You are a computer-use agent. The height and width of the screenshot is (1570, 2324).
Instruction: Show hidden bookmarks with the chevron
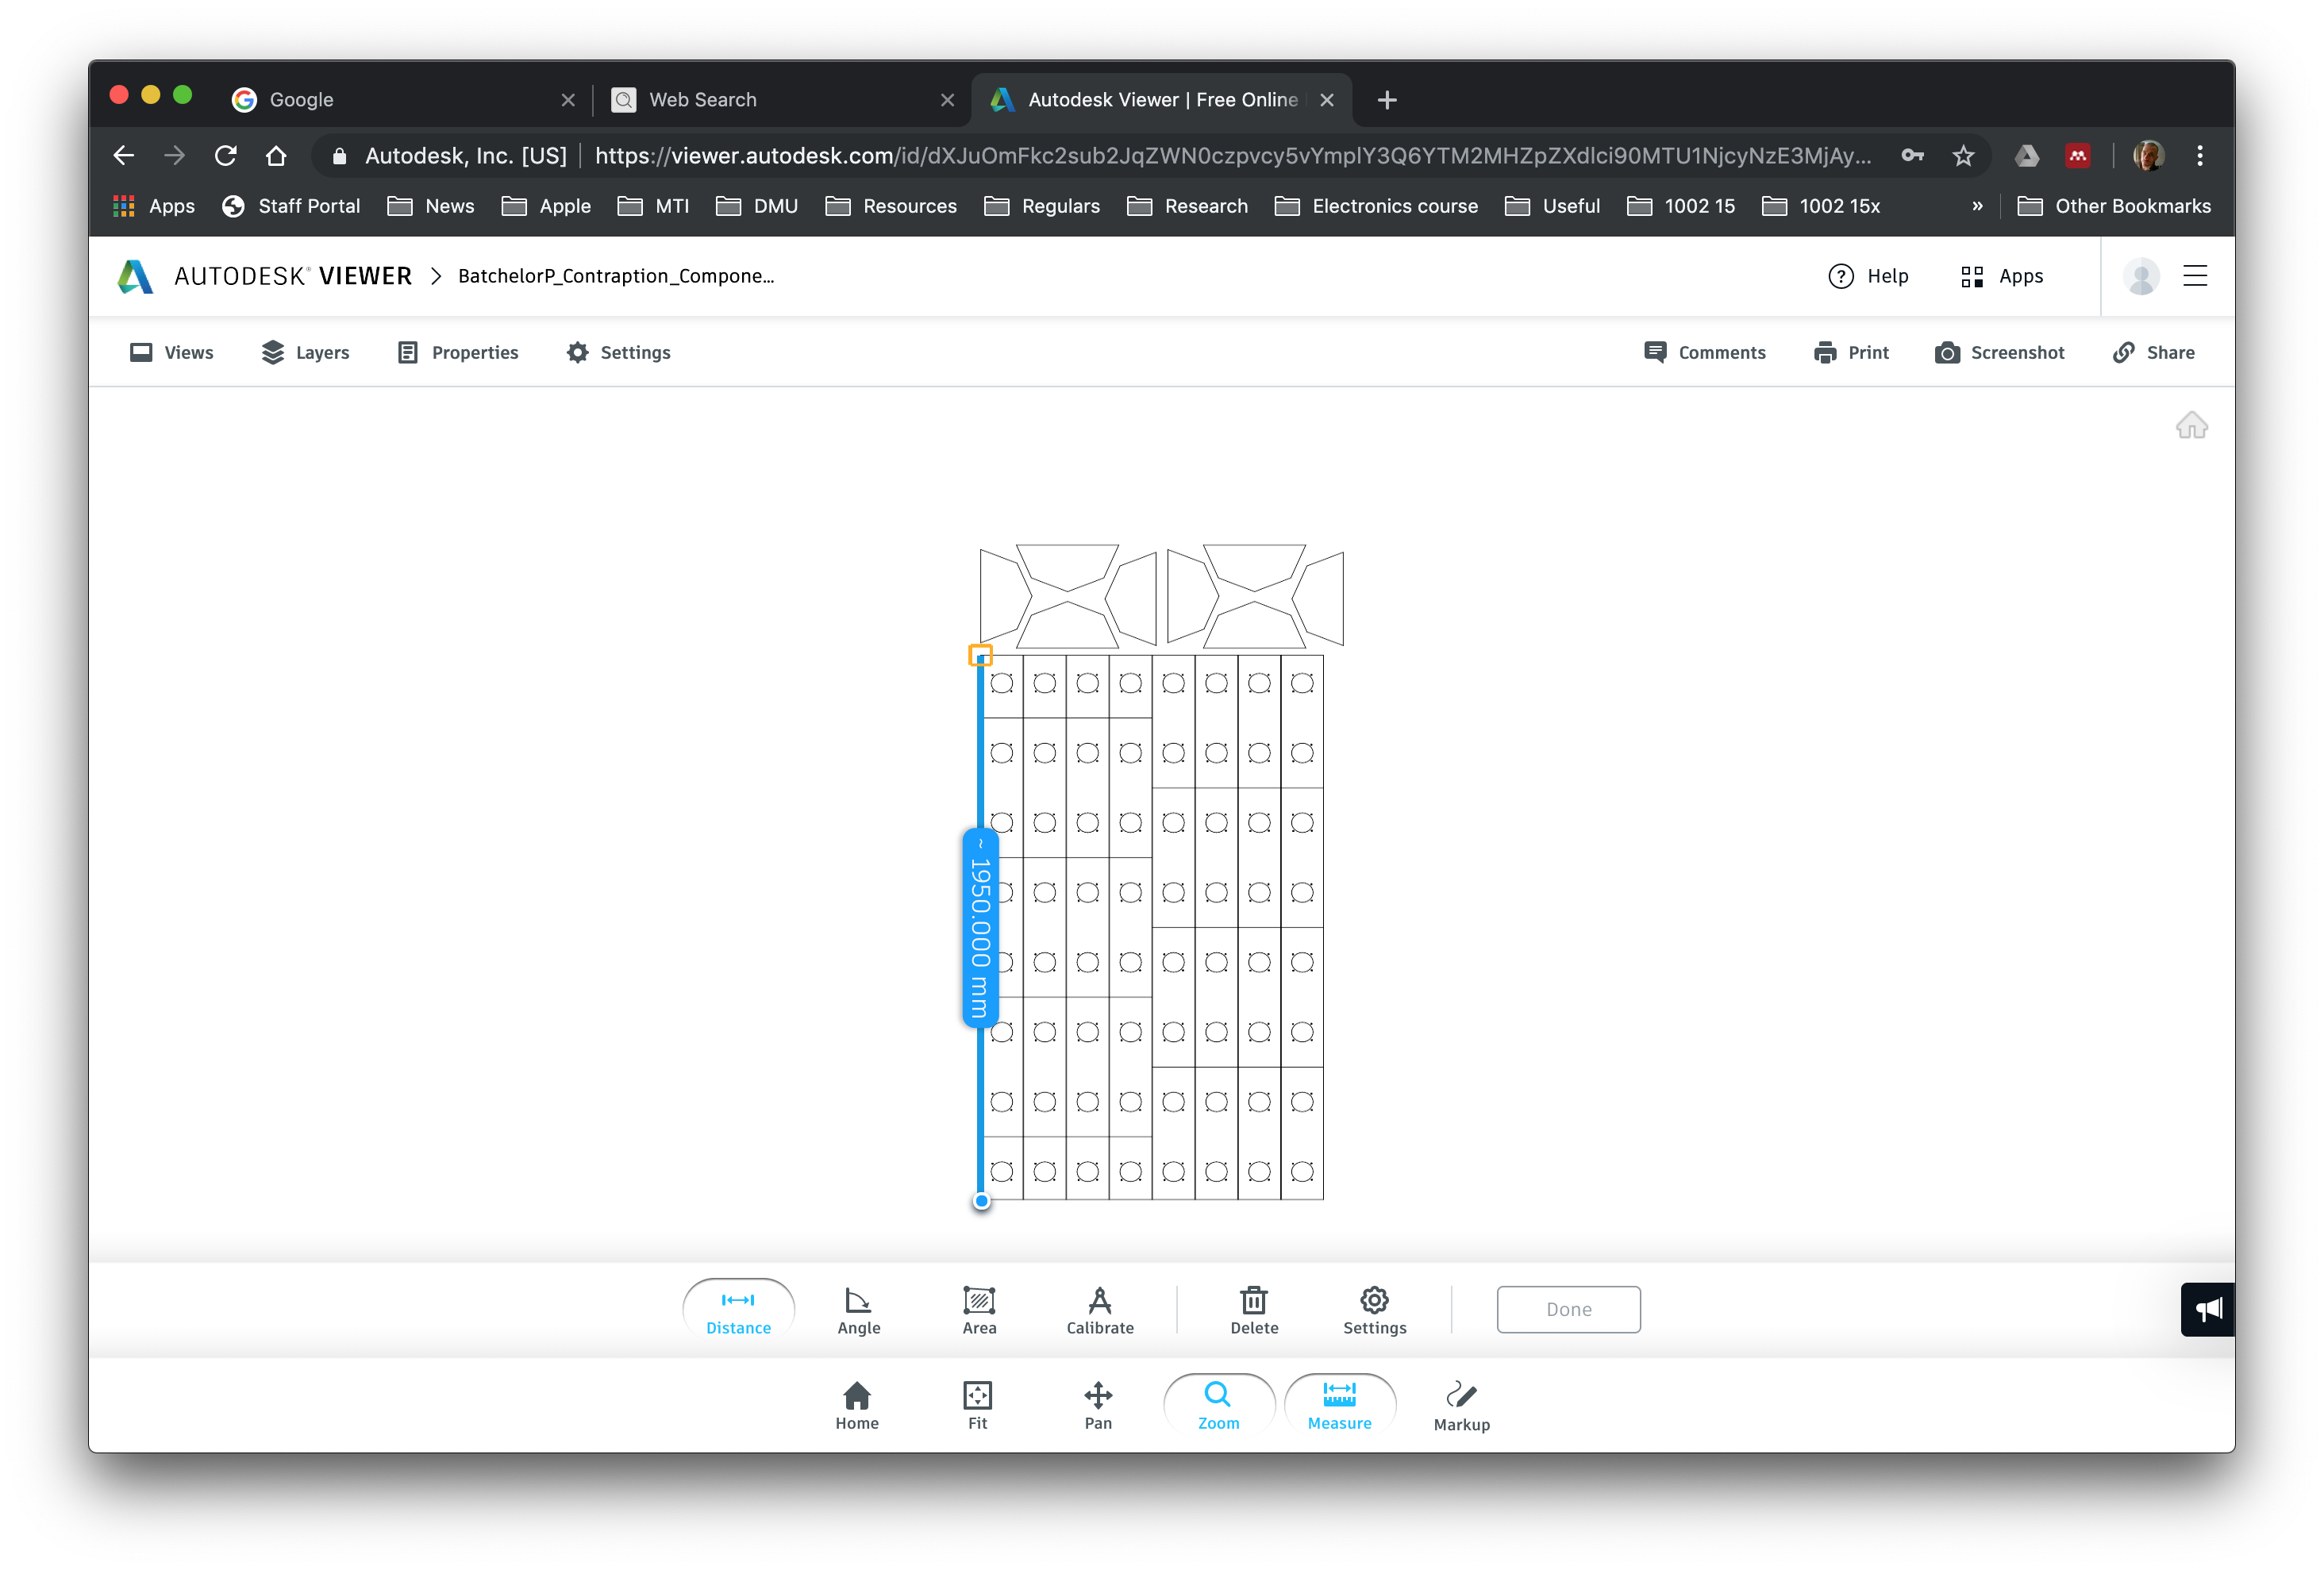1976,206
